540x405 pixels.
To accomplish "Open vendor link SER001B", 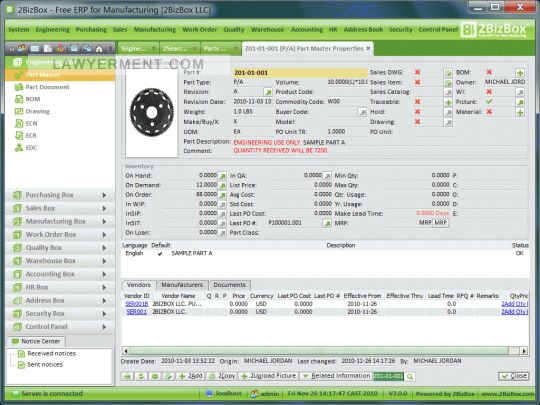I will pyautogui.click(x=137, y=304).
